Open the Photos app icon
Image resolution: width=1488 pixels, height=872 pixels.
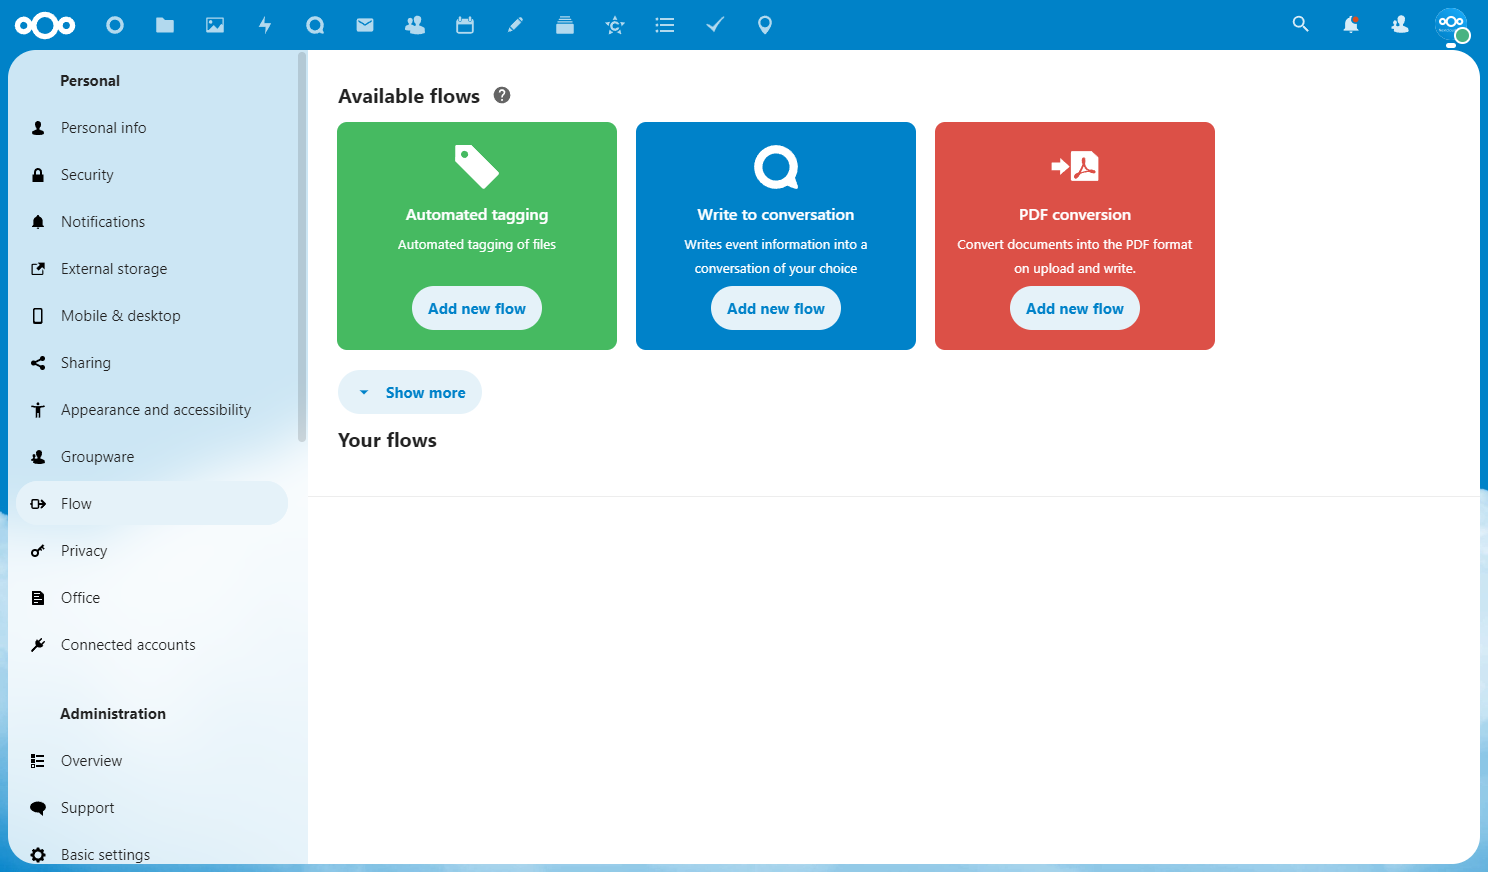pyautogui.click(x=215, y=25)
